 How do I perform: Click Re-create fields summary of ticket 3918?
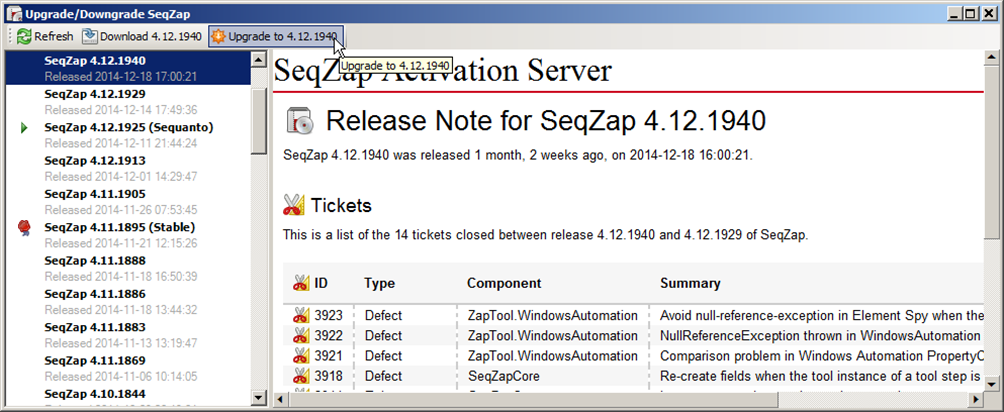[822, 376]
